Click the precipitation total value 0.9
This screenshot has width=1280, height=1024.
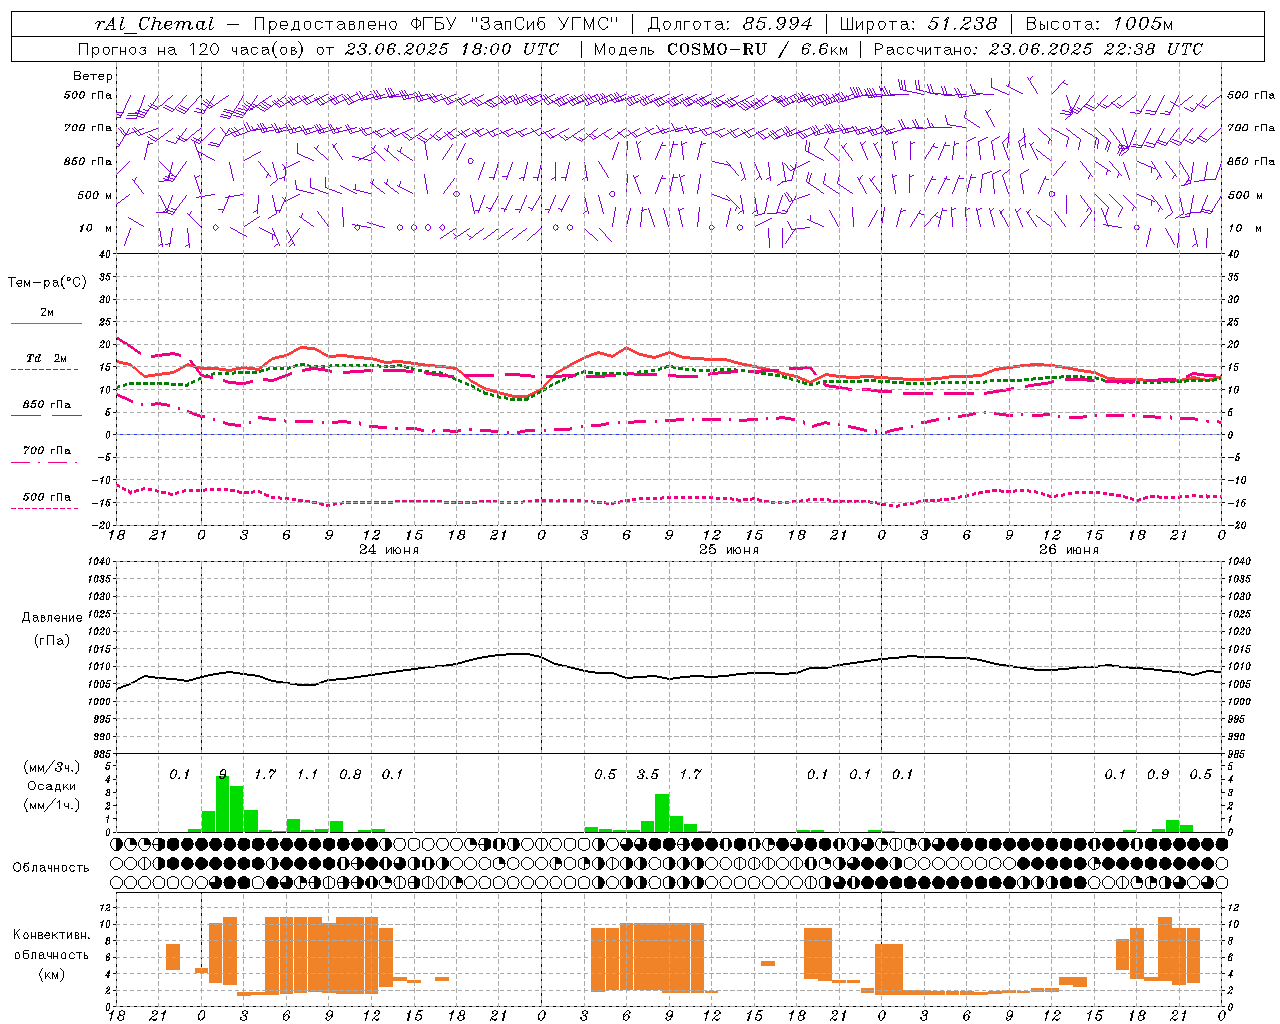click(x=1158, y=774)
